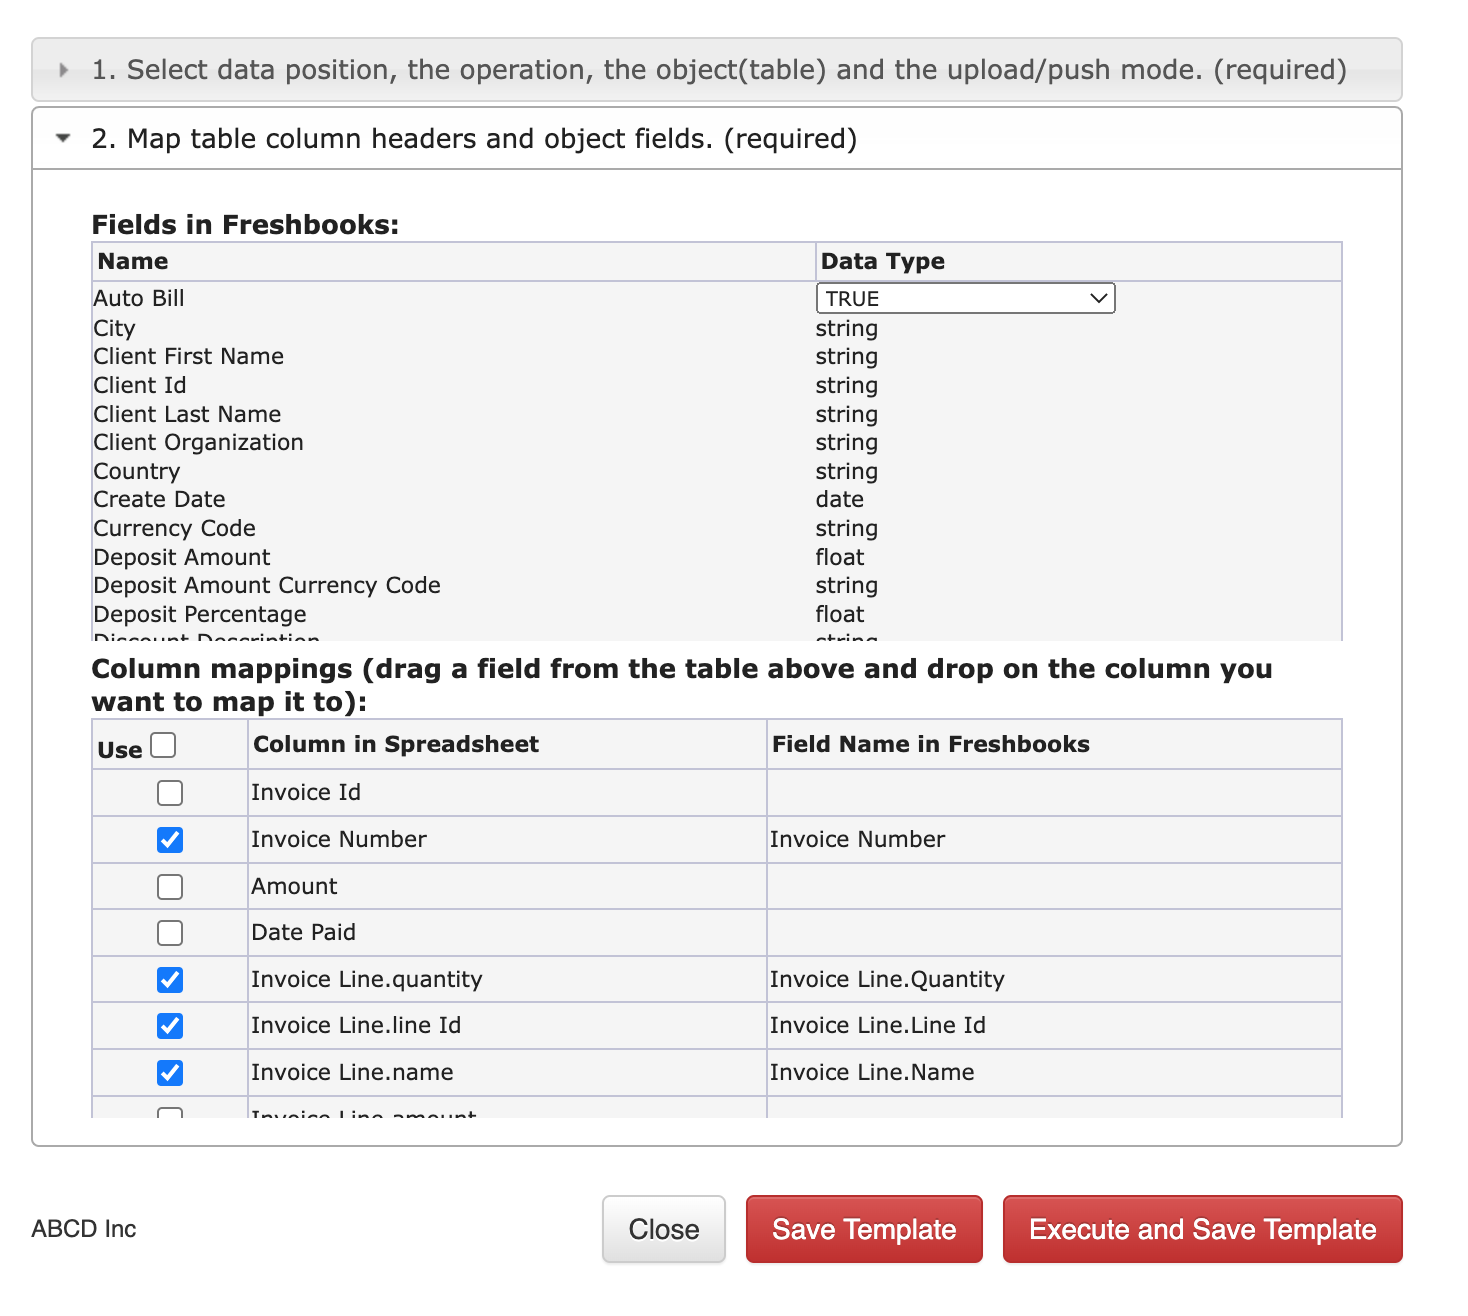Collapse section 2 Map table column headers
This screenshot has height=1316, width=1468.
716,139
